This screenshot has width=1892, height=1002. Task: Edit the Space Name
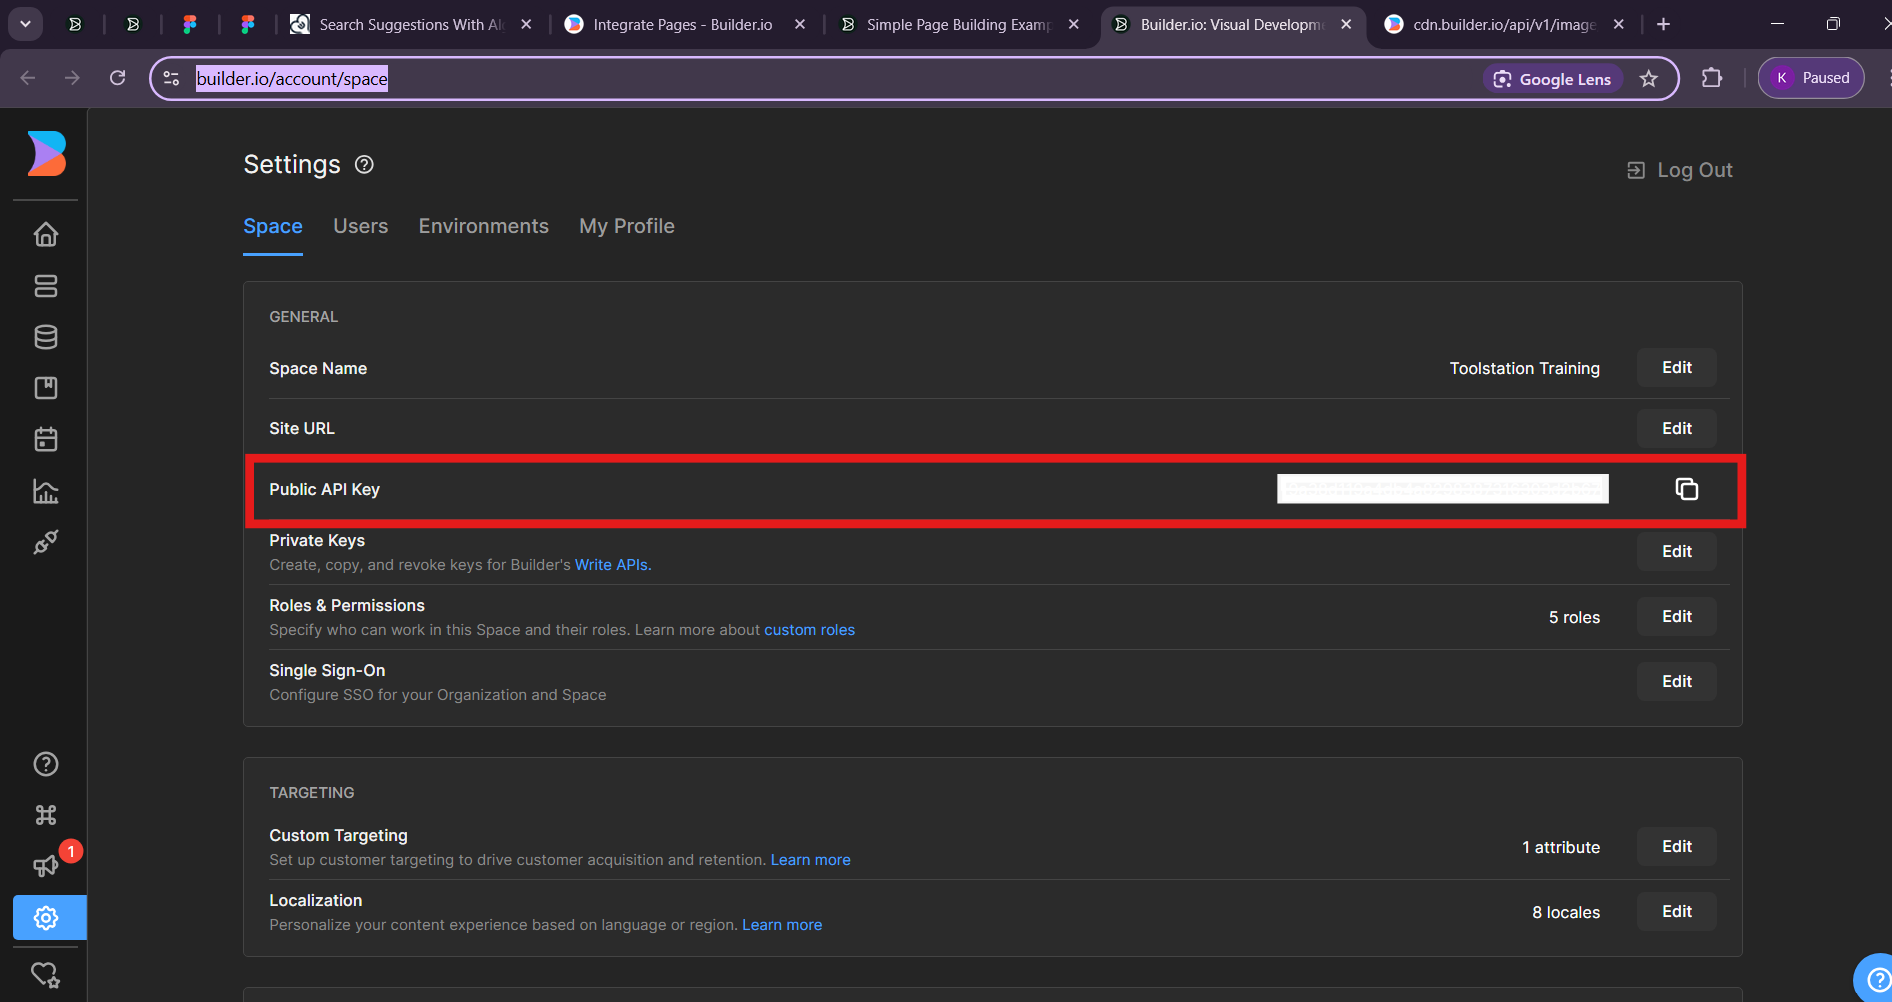[x=1676, y=368]
